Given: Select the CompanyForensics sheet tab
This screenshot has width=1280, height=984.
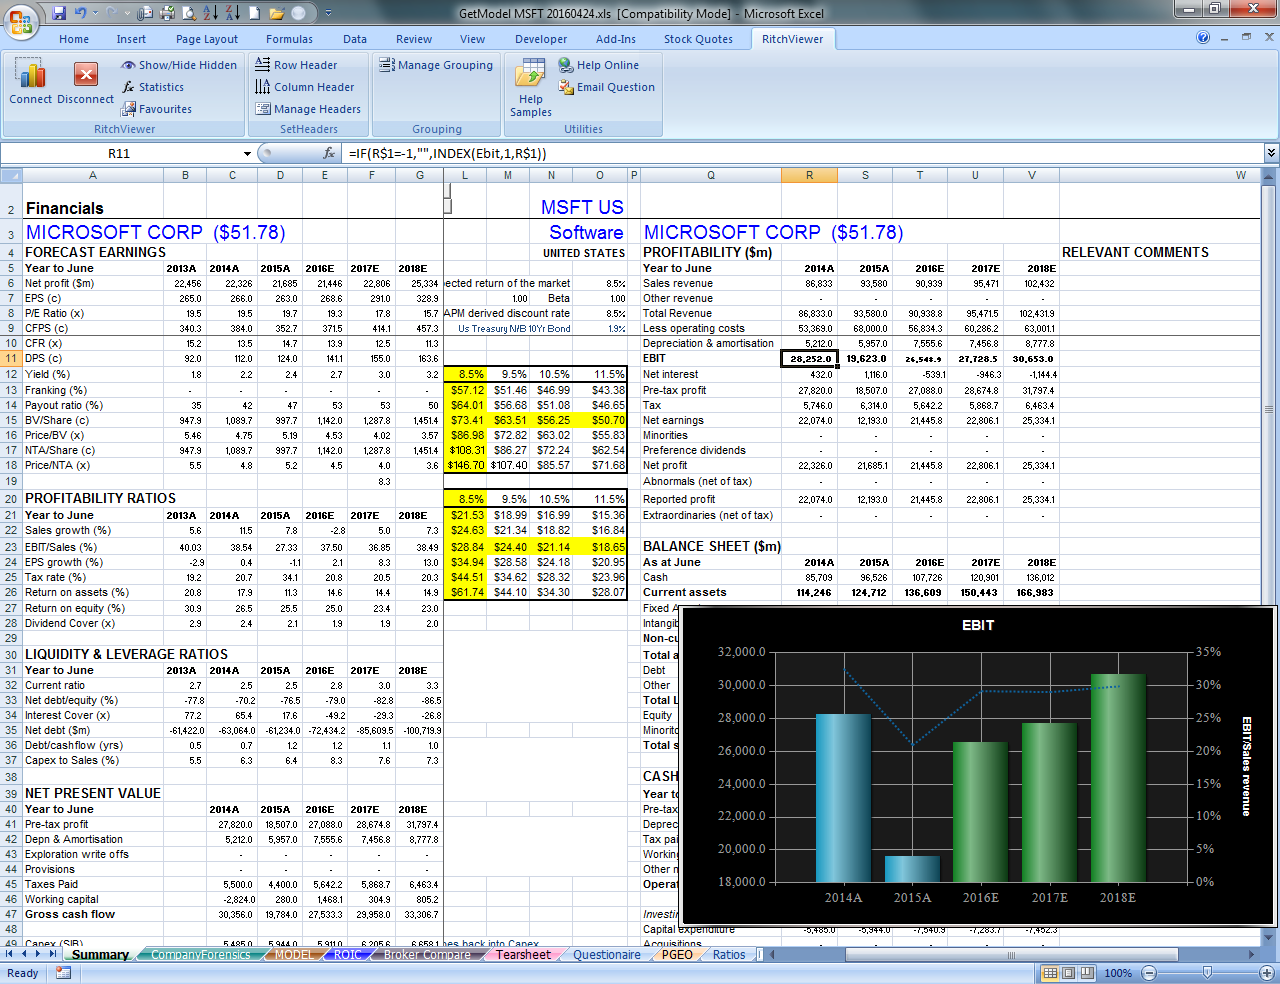Looking at the screenshot, I should point(200,955).
